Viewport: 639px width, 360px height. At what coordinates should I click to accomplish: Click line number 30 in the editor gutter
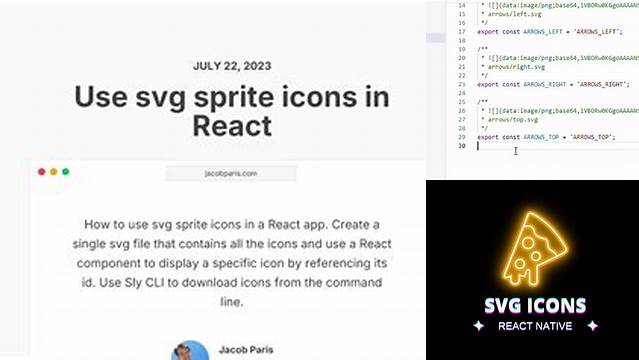(462, 146)
